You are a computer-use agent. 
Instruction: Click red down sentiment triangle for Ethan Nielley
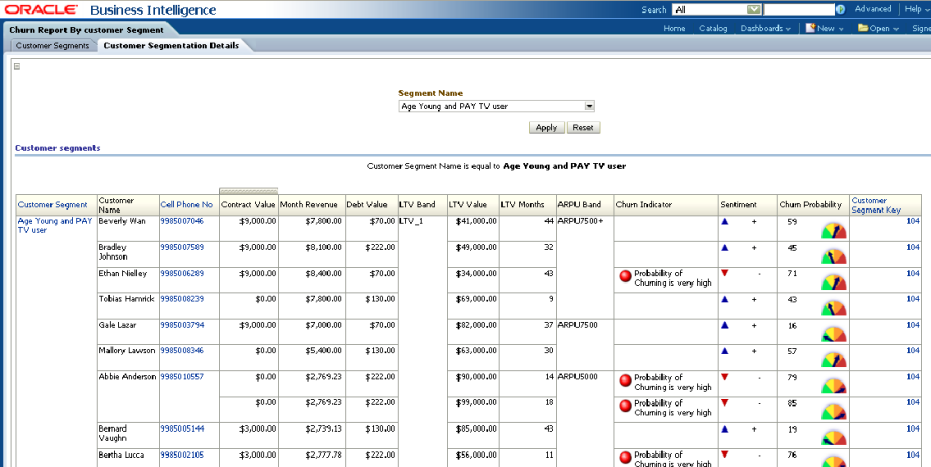(x=725, y=272)
